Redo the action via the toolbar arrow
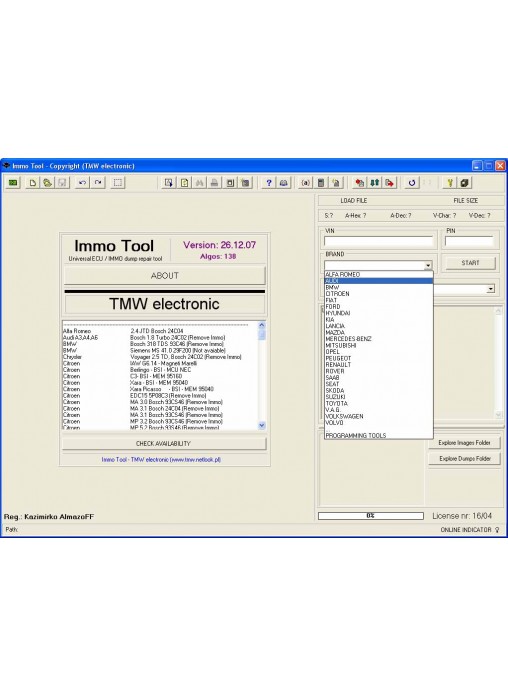 (98, 182)
